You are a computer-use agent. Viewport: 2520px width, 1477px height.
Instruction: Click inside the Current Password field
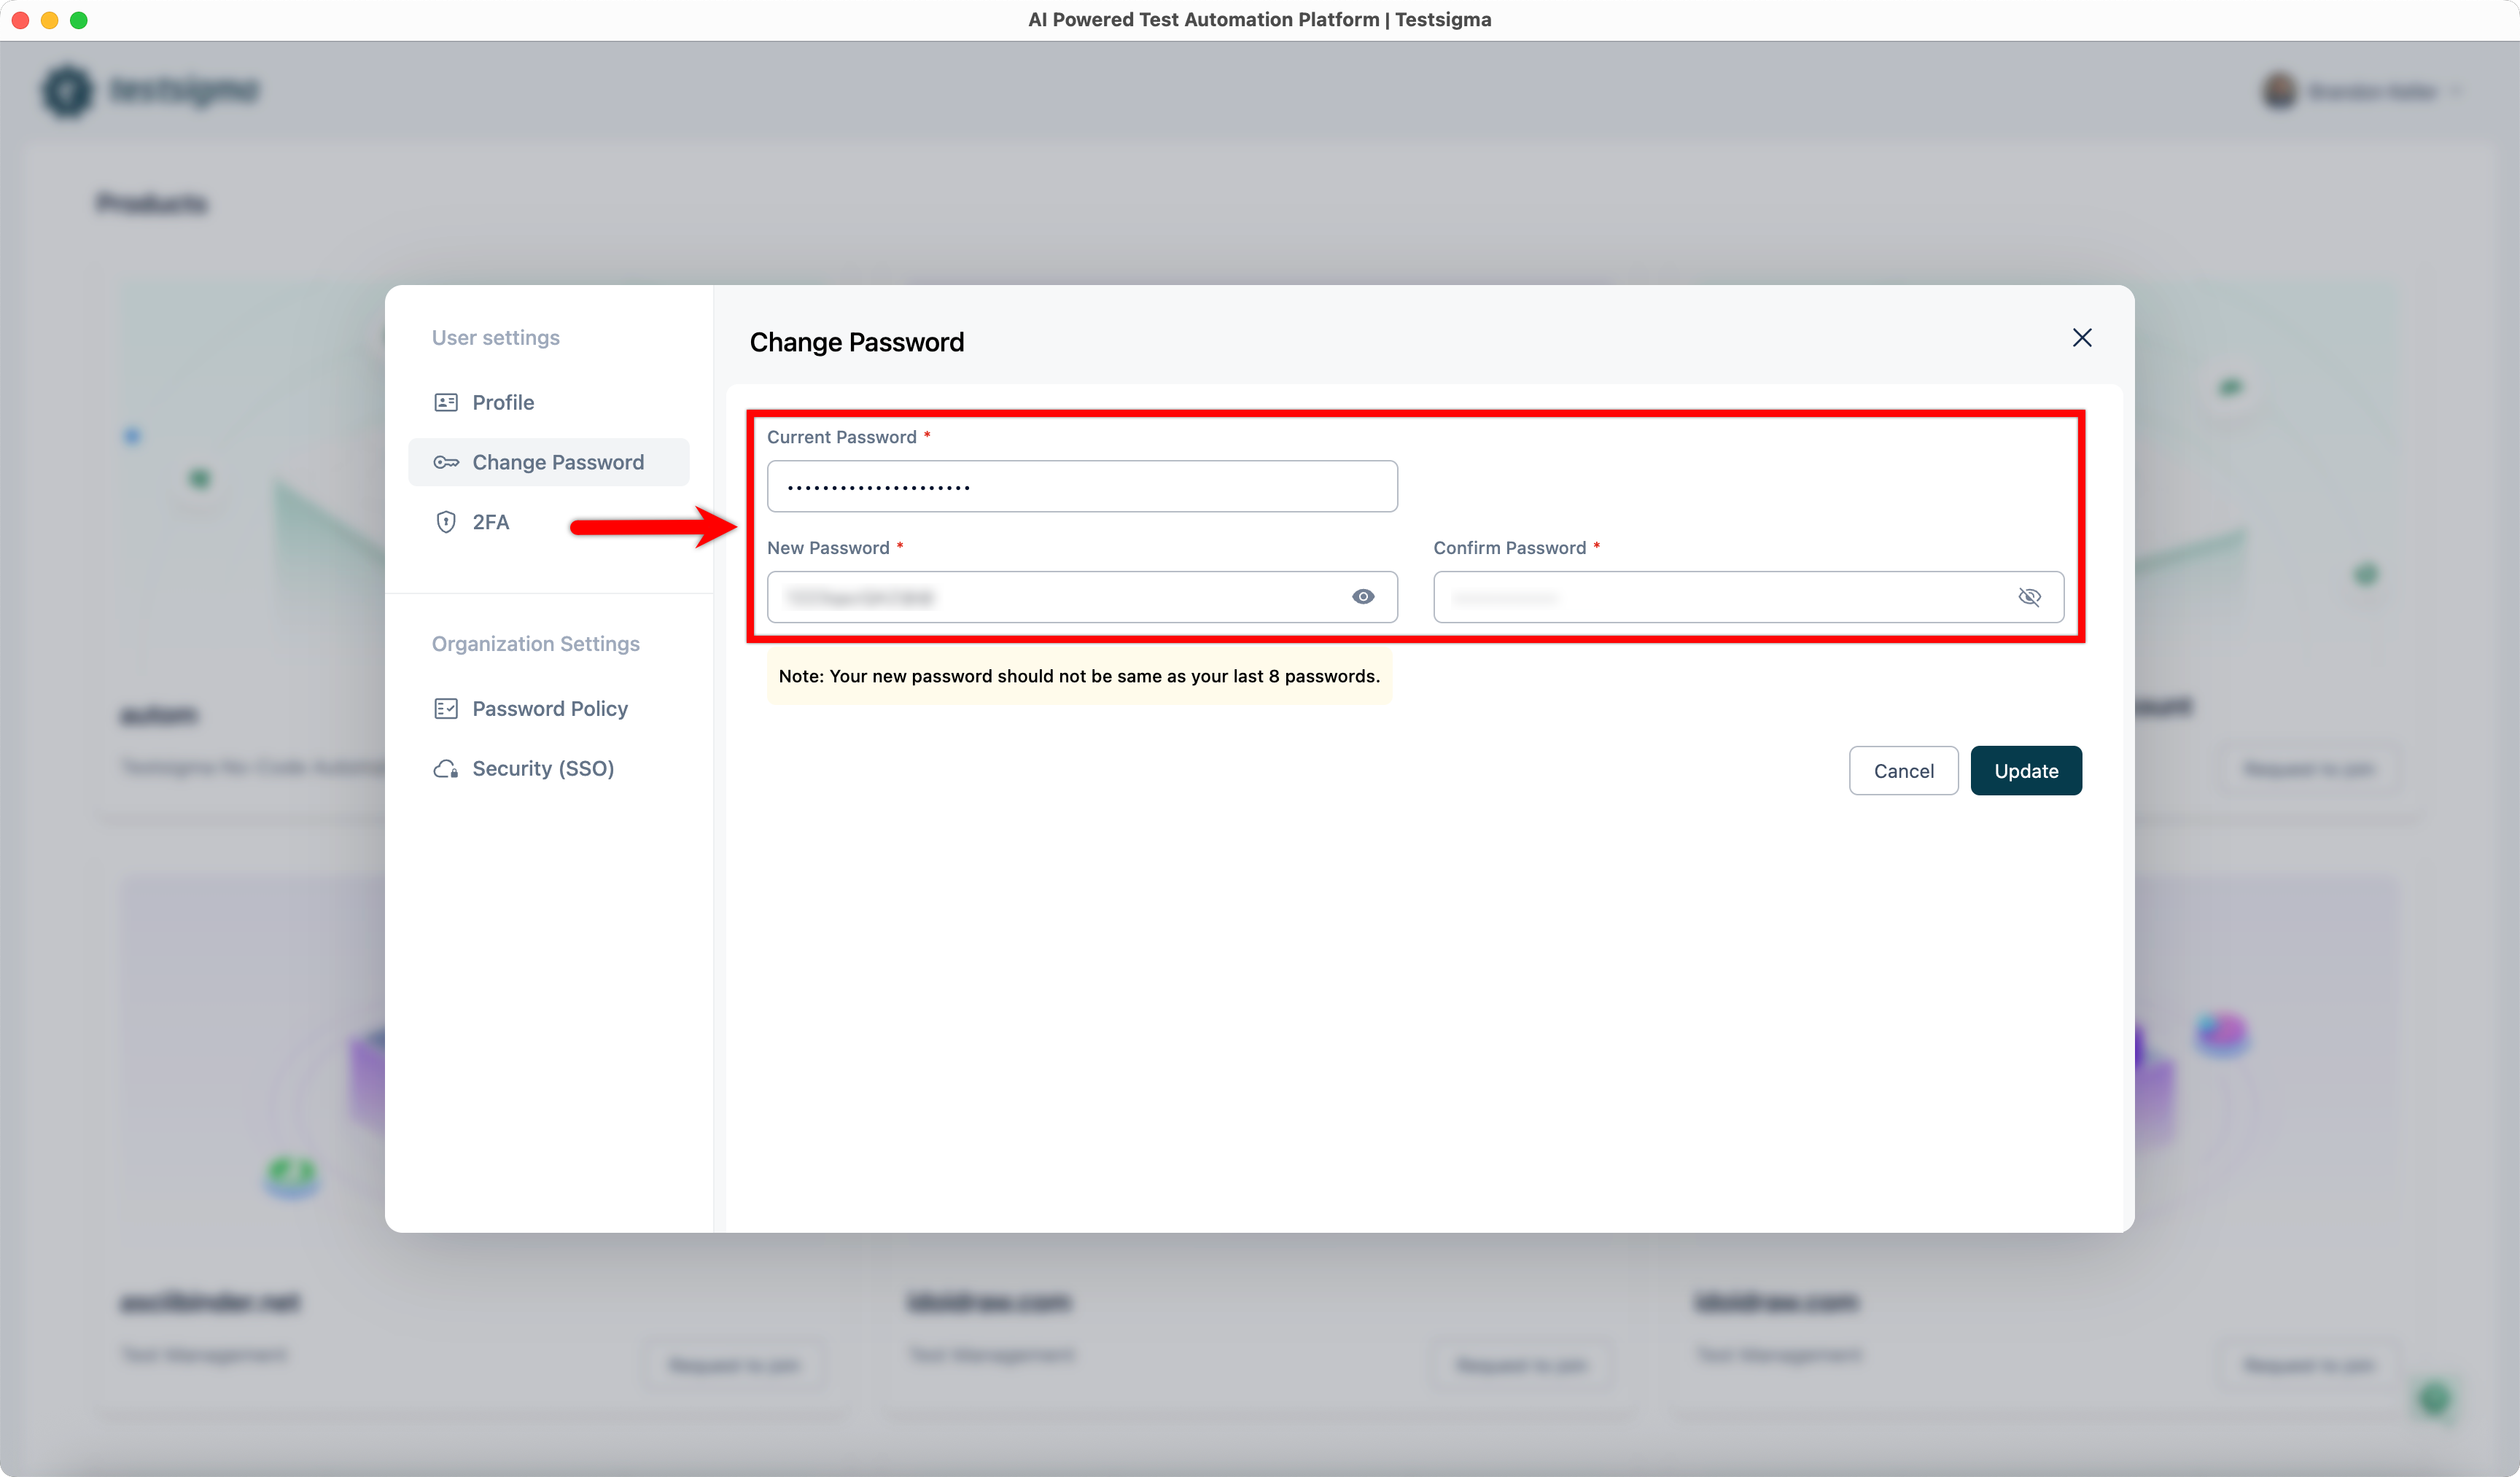click(x=1082, y=486)
